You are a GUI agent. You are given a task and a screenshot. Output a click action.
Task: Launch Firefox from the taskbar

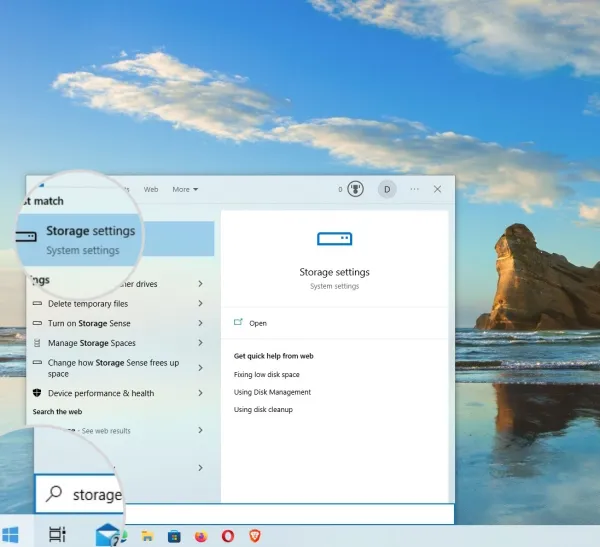point(201,536)
